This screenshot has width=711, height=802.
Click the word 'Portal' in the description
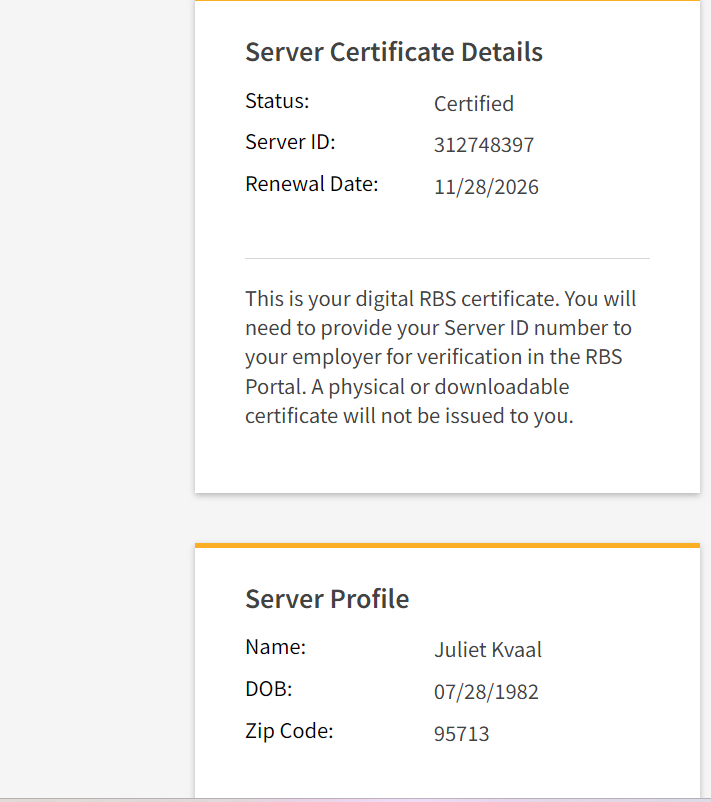click(x=273, y=387)
